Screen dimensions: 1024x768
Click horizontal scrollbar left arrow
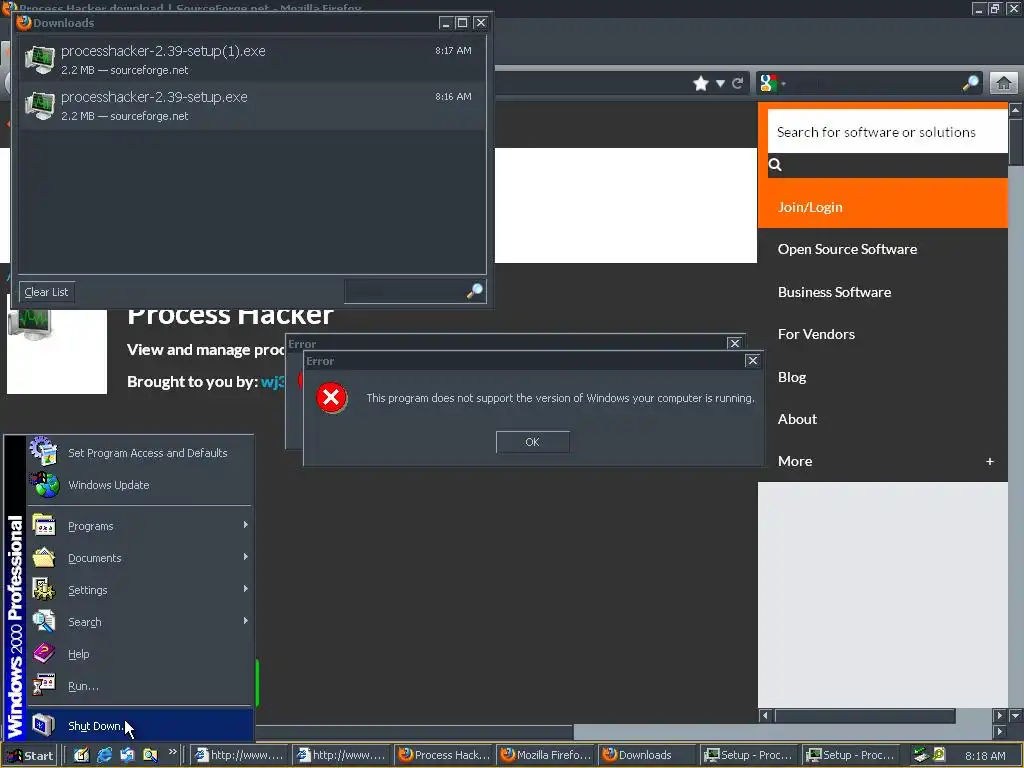[x=765, y=715]
